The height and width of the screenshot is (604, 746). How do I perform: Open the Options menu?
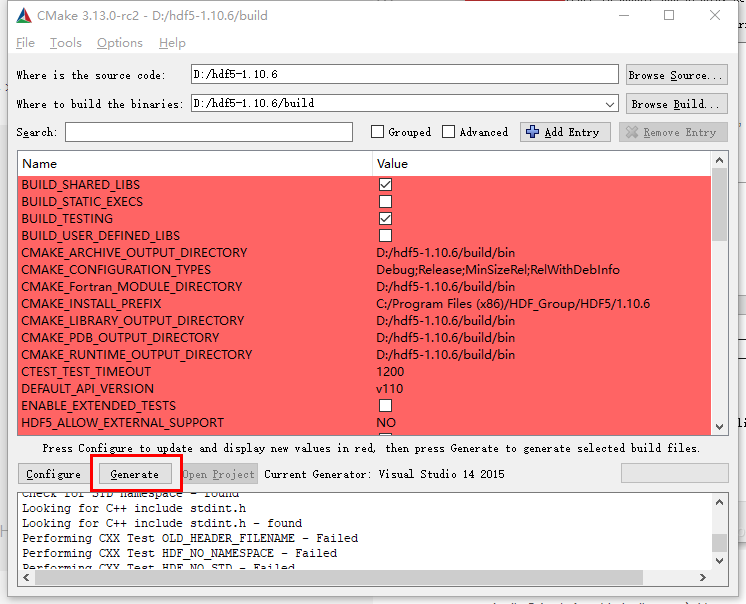tap(120, 43)
